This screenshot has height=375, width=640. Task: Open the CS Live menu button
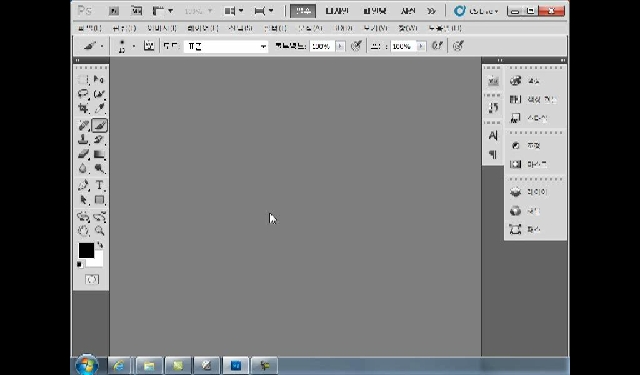point(476,11)
